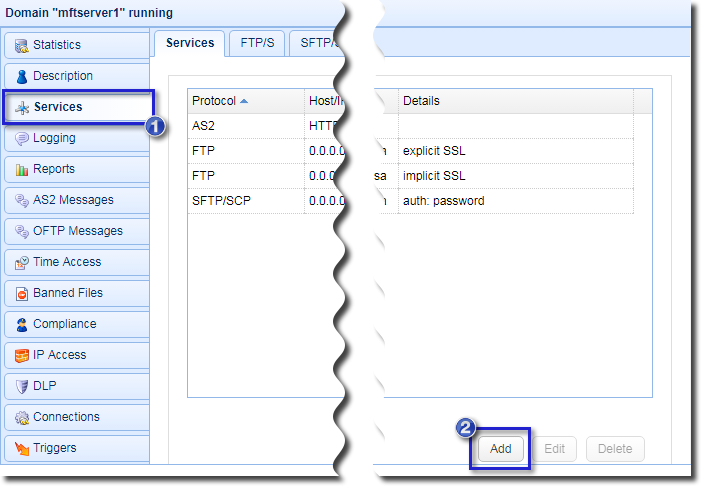Image resolution: width=701 pixels, height=486 pixels.
Task: Open the Triggers label in sidebar
Action: pos(55,448)
